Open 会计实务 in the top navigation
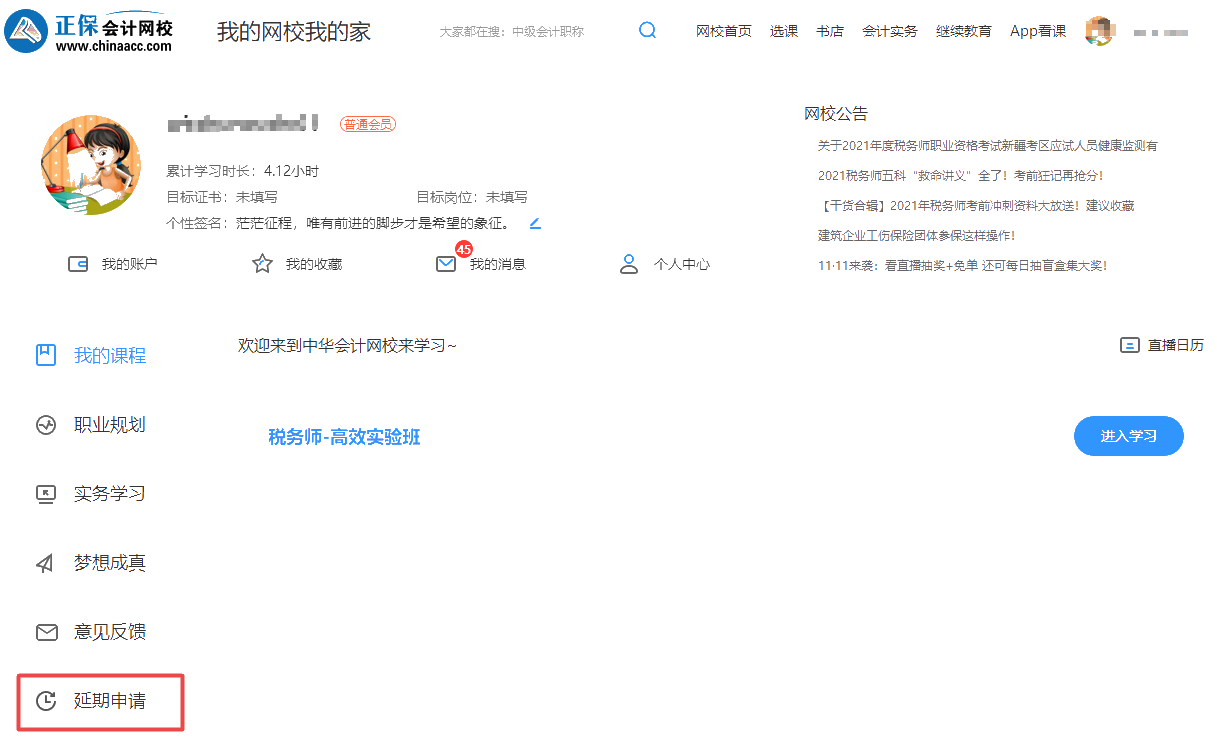Image resolution: width=1217 pixels, height=752 pixels. pos(890,31)
